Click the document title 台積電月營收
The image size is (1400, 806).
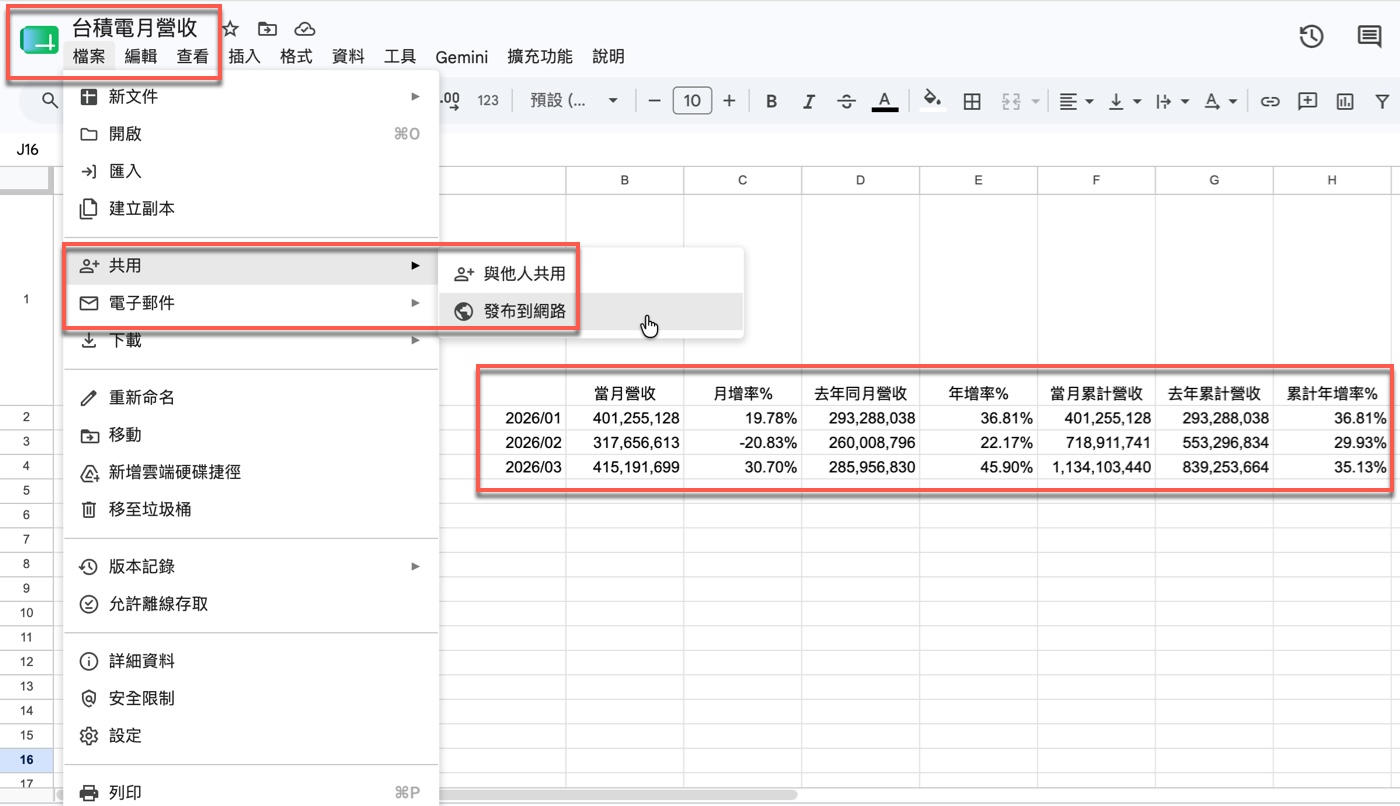pos(135,29)
